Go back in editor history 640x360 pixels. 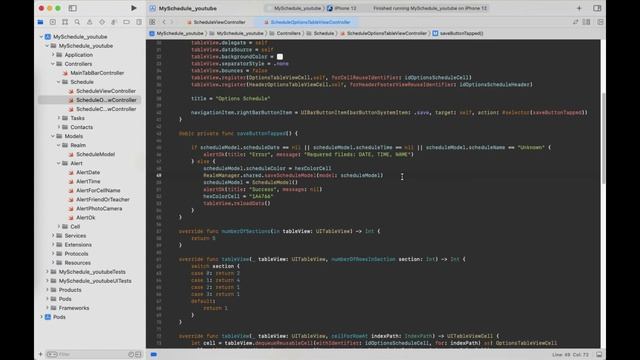pyautogui.click(x=164, y=22)
